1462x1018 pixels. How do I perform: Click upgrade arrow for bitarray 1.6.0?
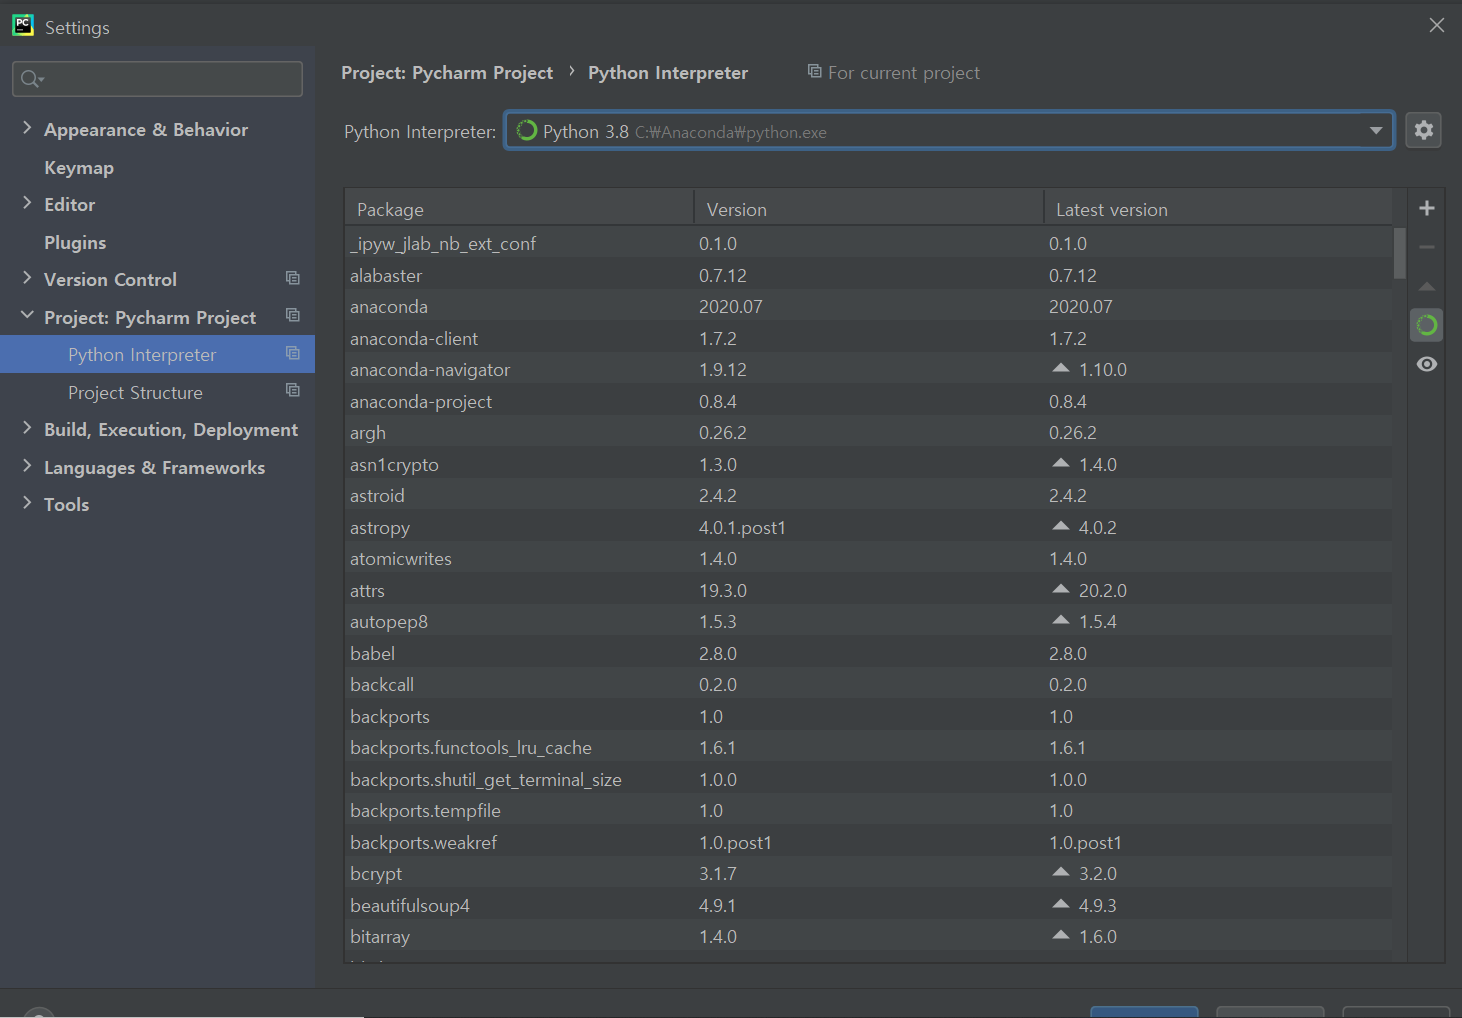click(x=1061, y=935)
